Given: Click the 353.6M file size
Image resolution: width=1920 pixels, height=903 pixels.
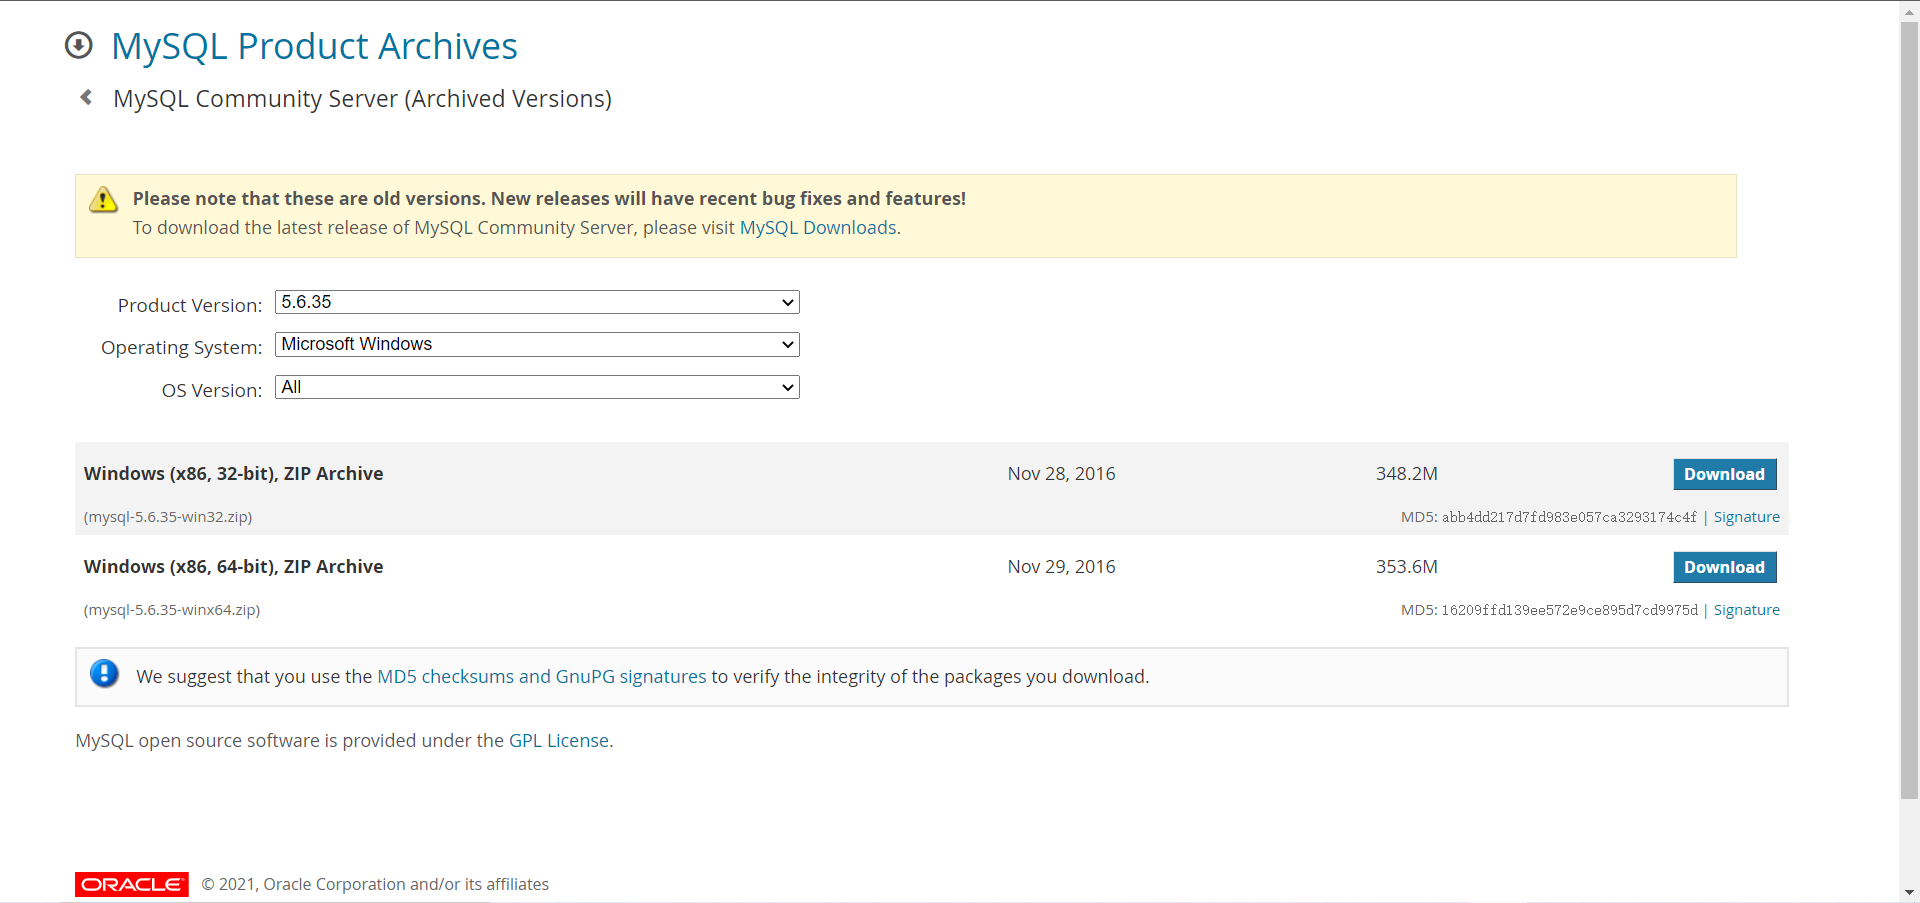Looking at the screenshot, I should tap(1406, 567).
